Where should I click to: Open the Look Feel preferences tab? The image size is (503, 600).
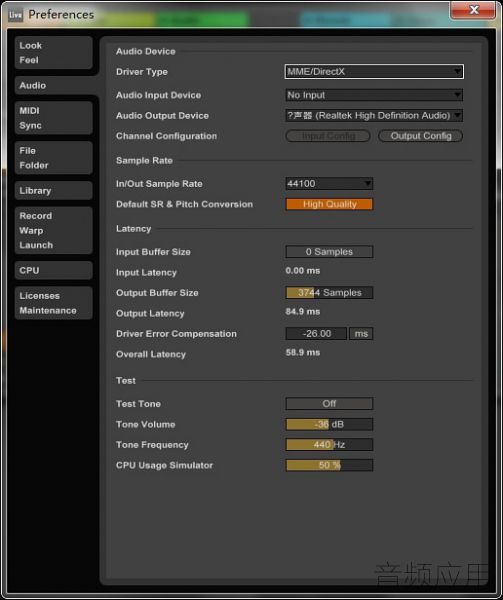(x=54, y=52)
